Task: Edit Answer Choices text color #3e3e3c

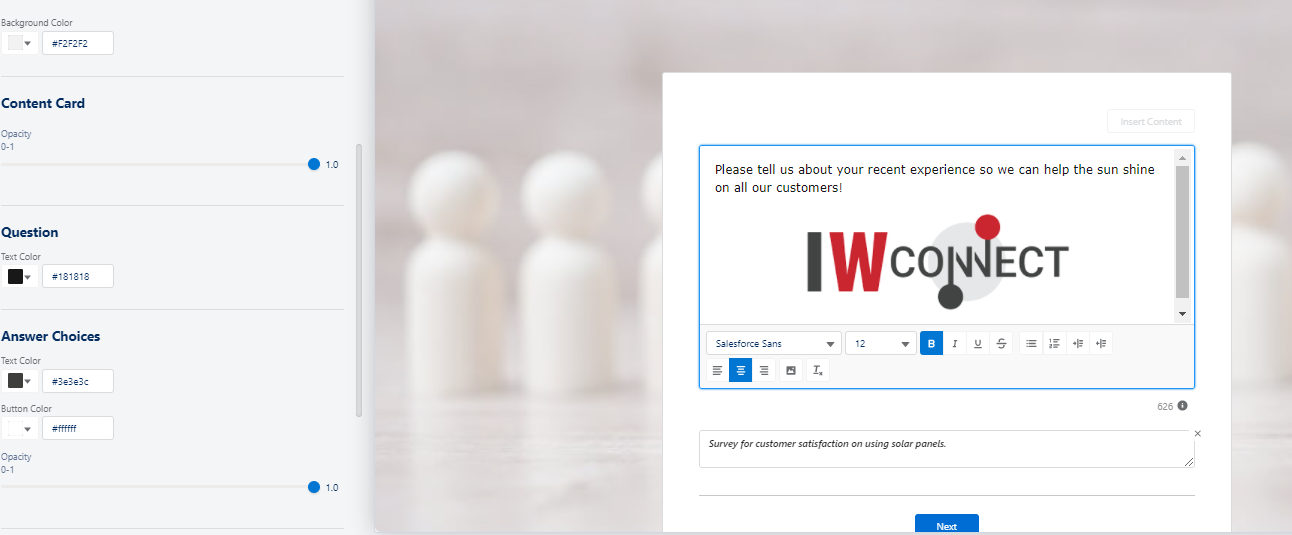Action: 78,381
